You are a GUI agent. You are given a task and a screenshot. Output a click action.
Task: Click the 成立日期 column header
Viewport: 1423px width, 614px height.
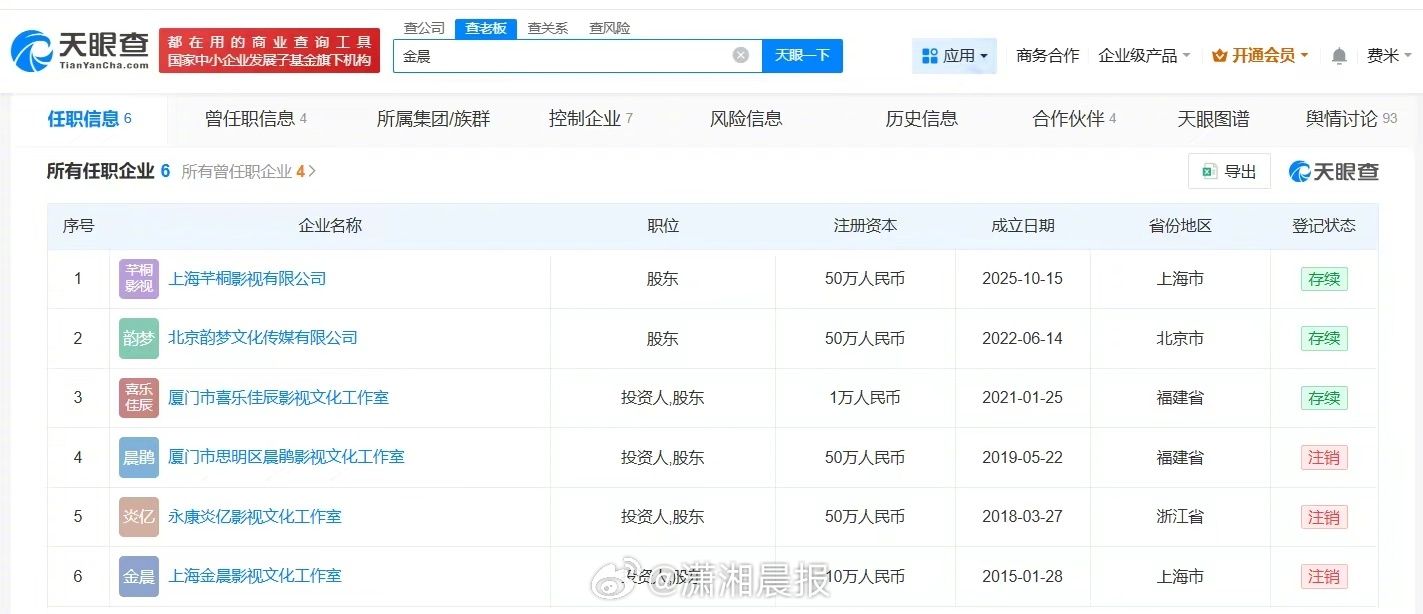coord(1022,226)
